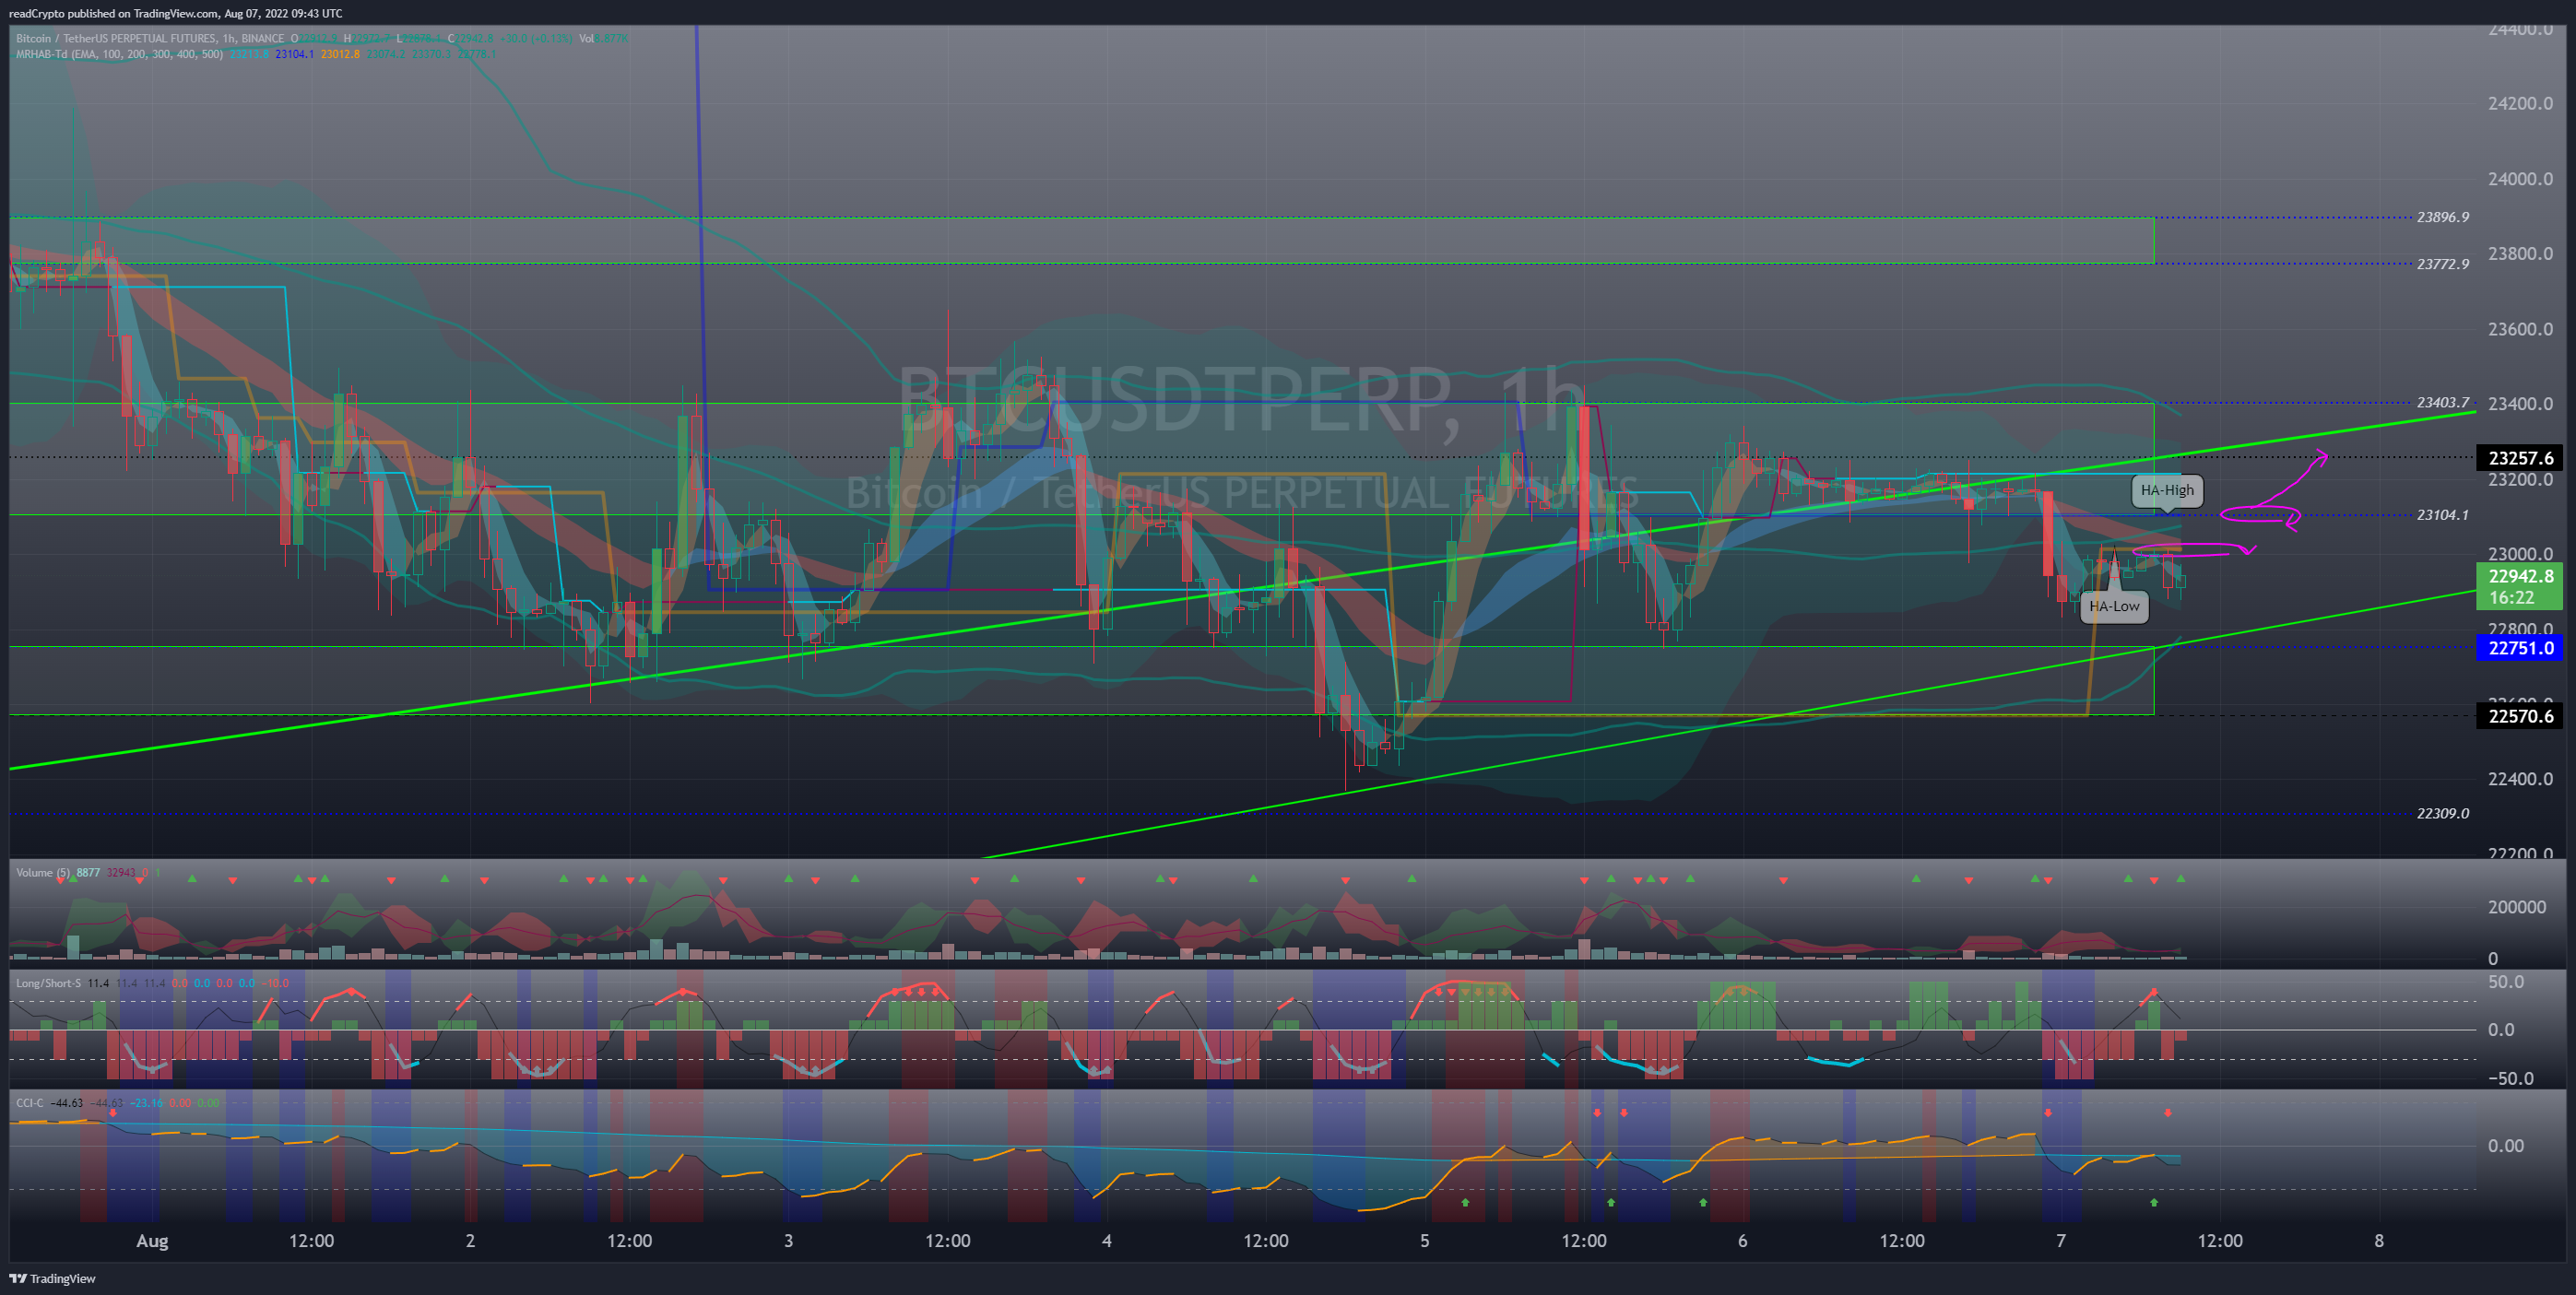The image size is (2576, 1295).
Task: Click the 24200.0 price axis tick
Action: point(2520,103)
